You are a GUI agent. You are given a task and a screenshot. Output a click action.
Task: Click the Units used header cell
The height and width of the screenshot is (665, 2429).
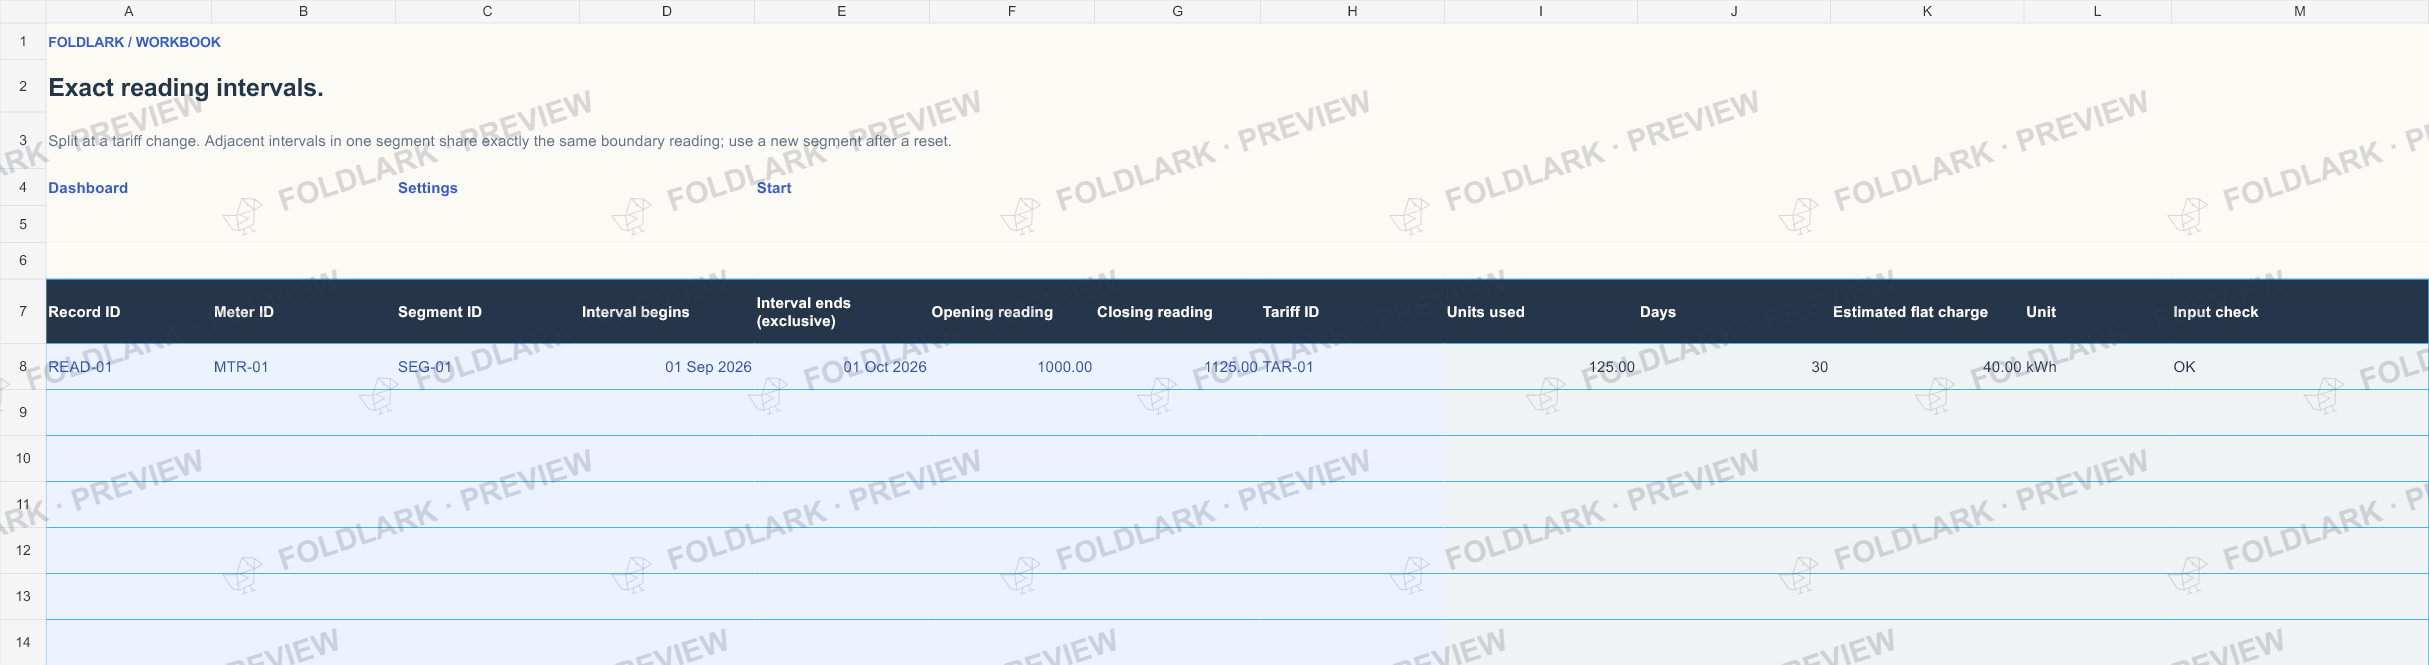click(1541, 312)
